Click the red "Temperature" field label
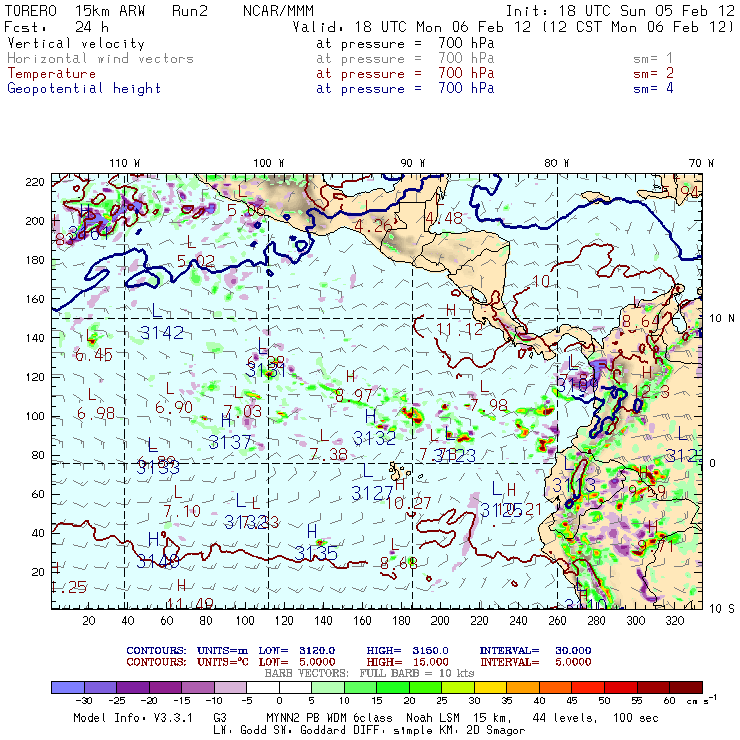Viewport: 740px width, 740px height. pyautogui.click(x=51, y=74)
